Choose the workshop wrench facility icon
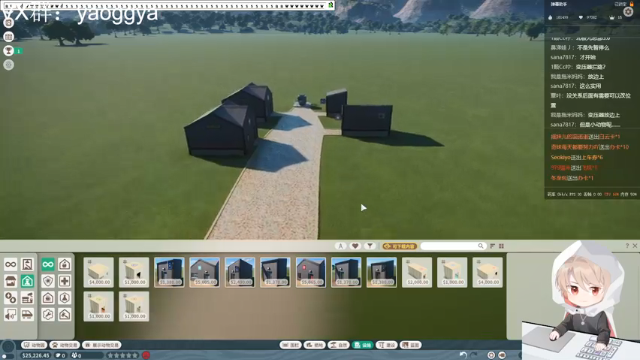Image resolution: width=640 pixels, height=360 pixels. (x=48, y=315)
